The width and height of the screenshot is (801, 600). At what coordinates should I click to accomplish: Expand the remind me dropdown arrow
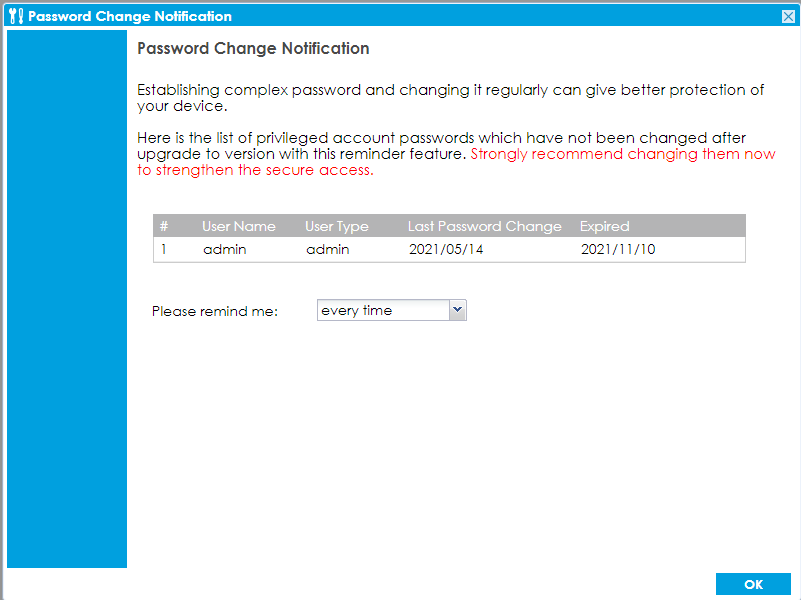coord(458,310)
